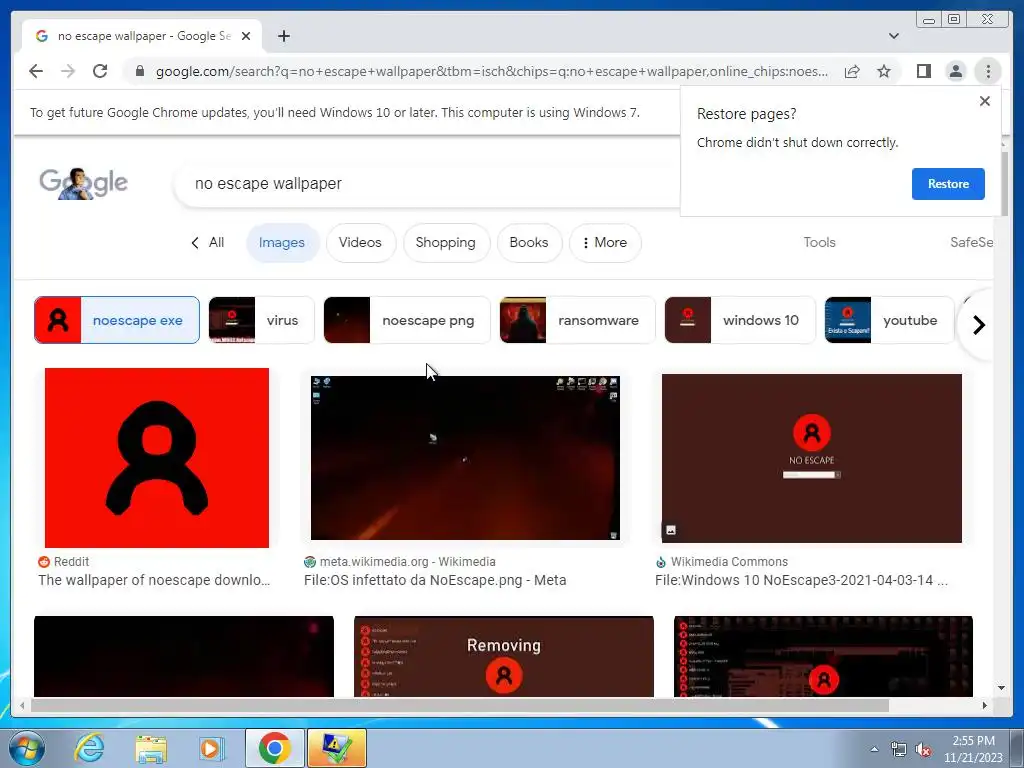Open 'The wallpaper of noescape' Reddit link

click(154, 580)
